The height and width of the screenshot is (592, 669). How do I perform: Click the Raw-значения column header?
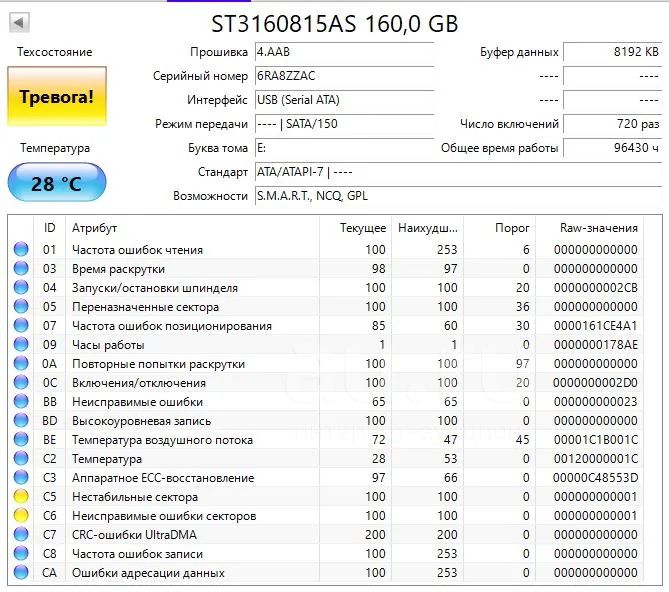point(590,228)
